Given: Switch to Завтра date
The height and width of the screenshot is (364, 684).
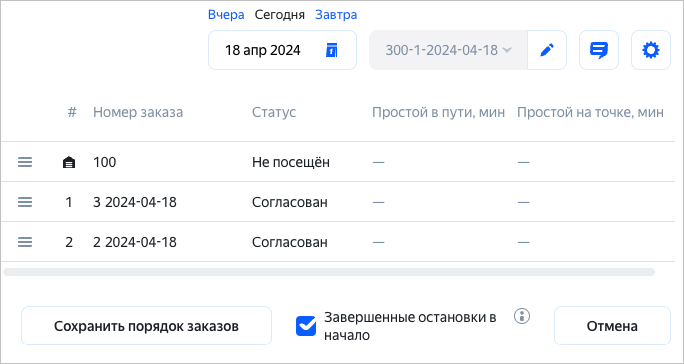Looking at the screenshot, I should point(336,15).
